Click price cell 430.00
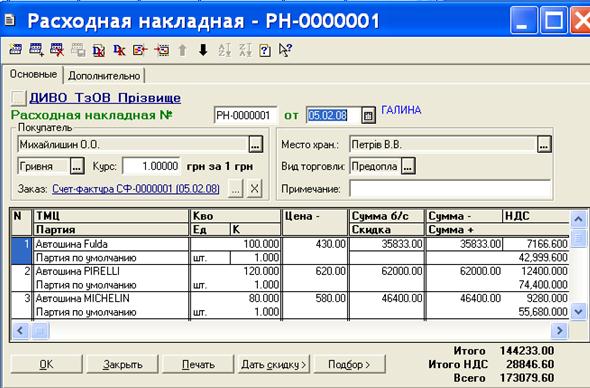590x388 pixels. pos(315,244)
